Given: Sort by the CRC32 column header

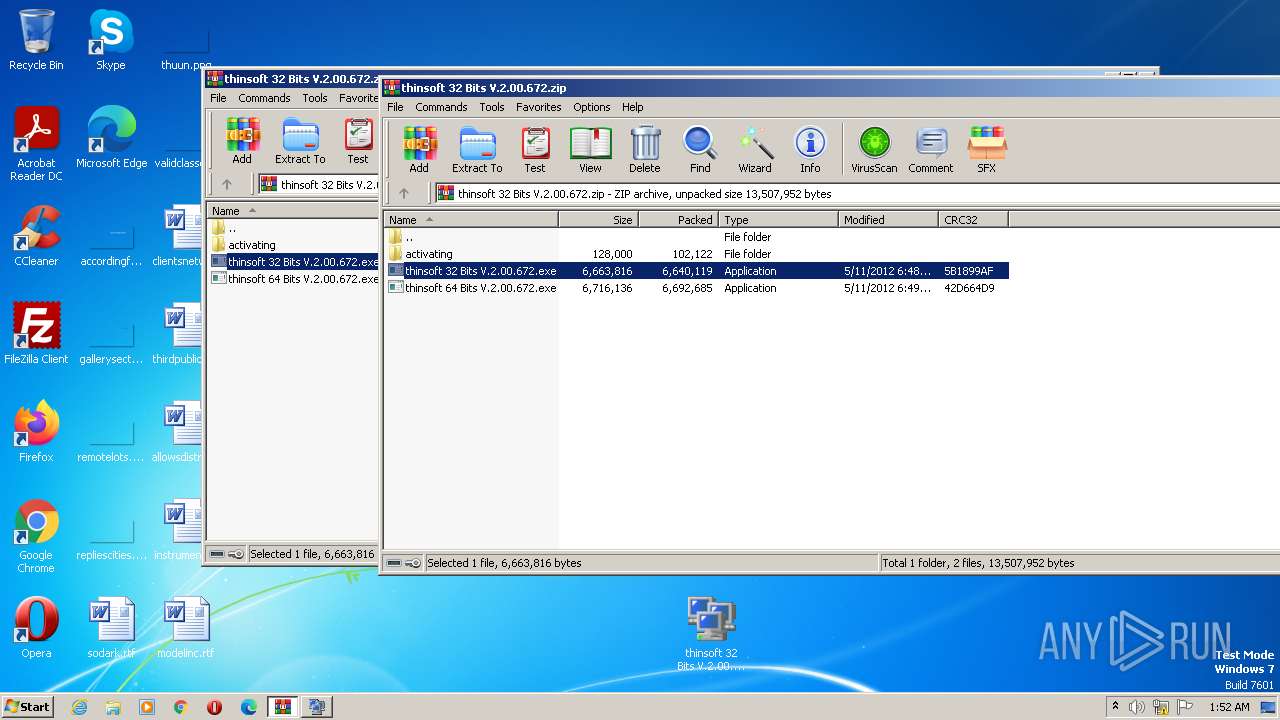Looking at the screenshot, I should (973, 220).
